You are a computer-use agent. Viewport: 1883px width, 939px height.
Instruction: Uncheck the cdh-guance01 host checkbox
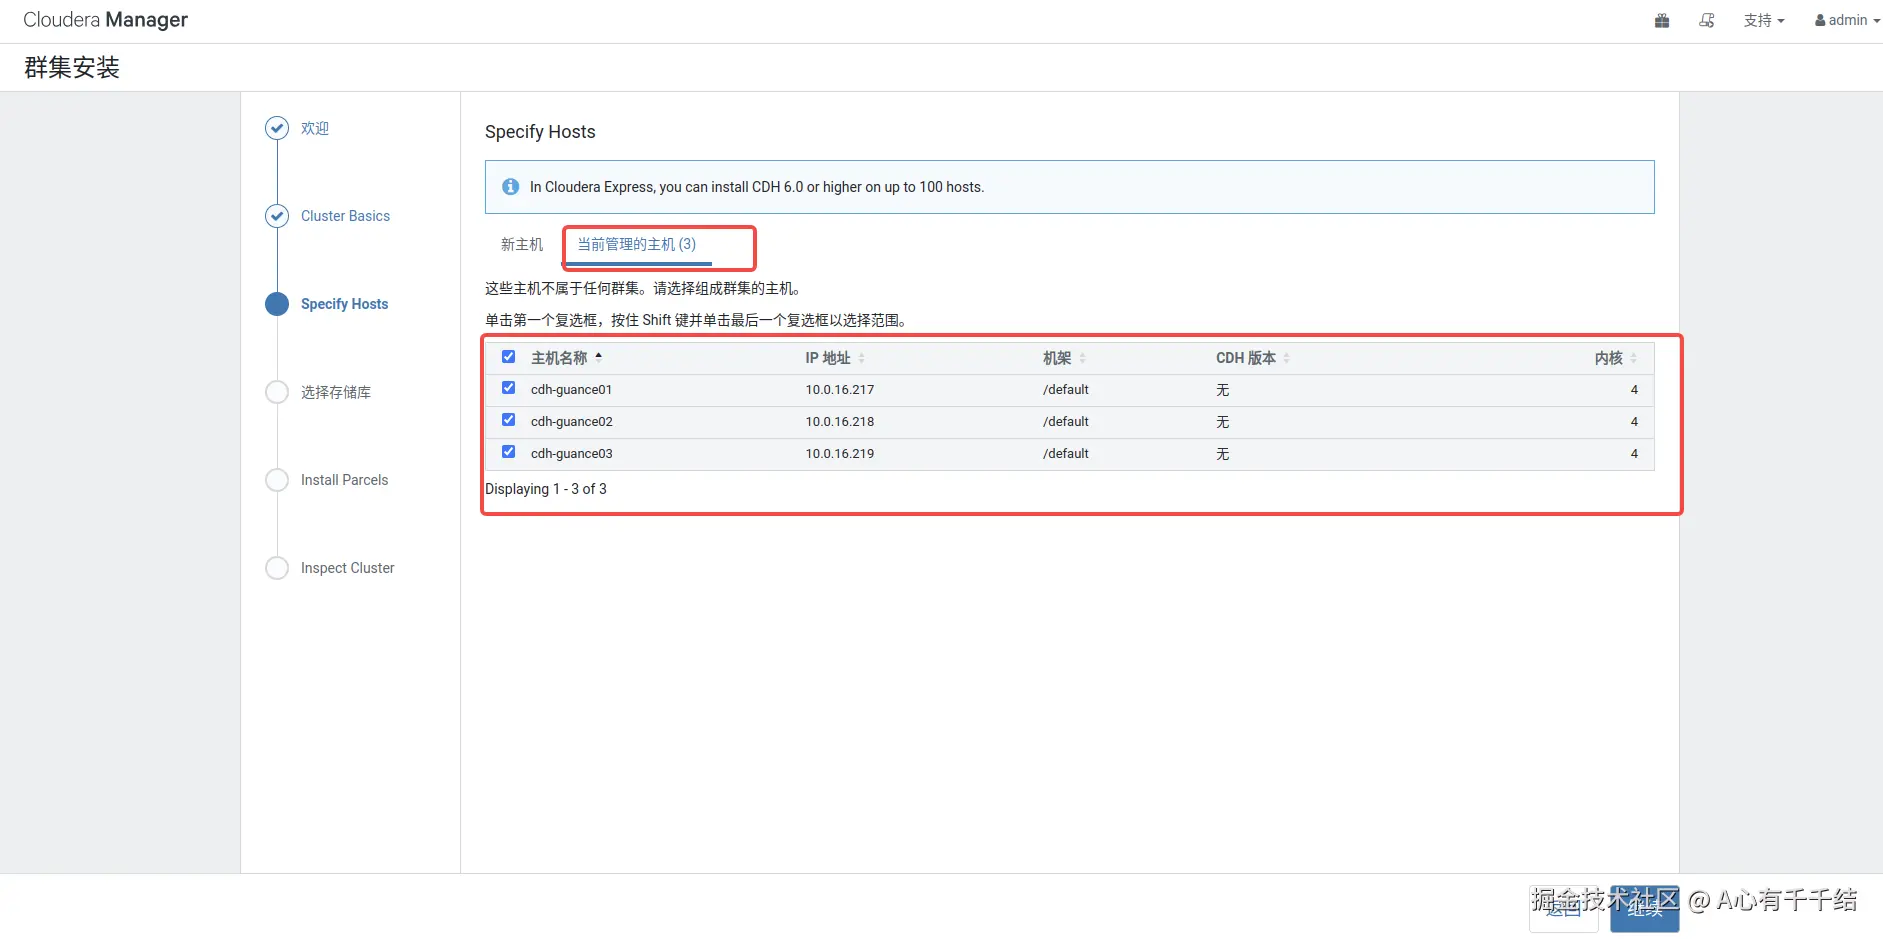click(x=508, y=388)
